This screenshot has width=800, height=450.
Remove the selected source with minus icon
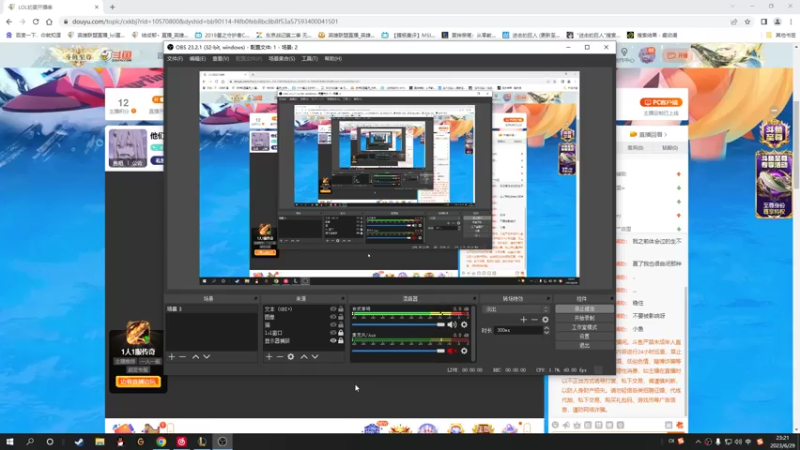[280, 357]
